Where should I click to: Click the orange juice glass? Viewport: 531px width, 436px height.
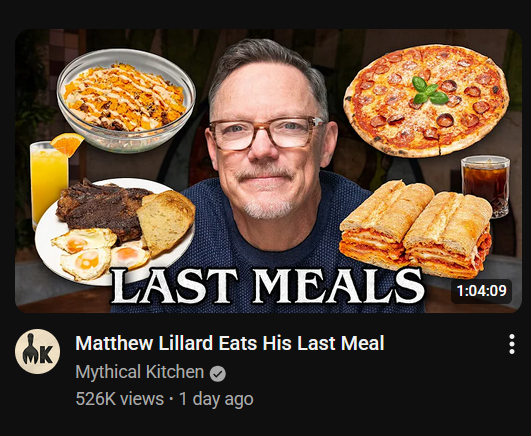(47, 185)
